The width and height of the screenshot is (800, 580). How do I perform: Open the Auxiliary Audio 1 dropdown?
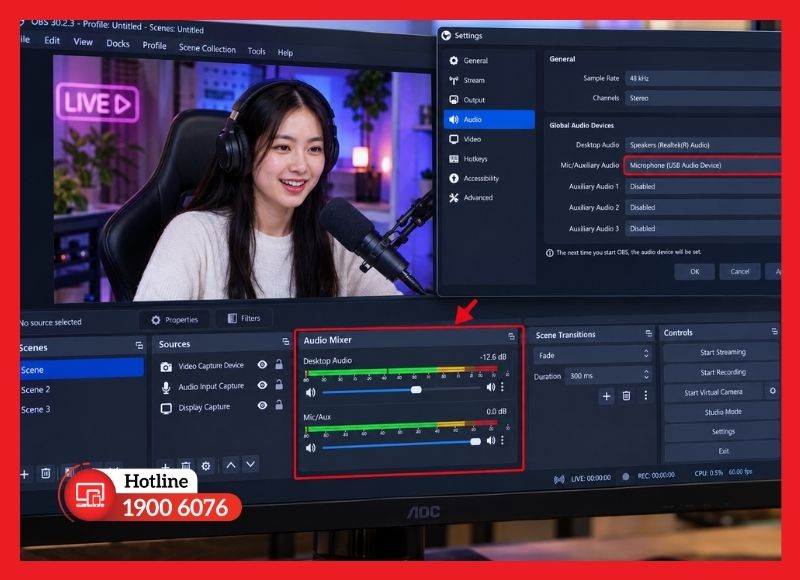pos(703,187)
